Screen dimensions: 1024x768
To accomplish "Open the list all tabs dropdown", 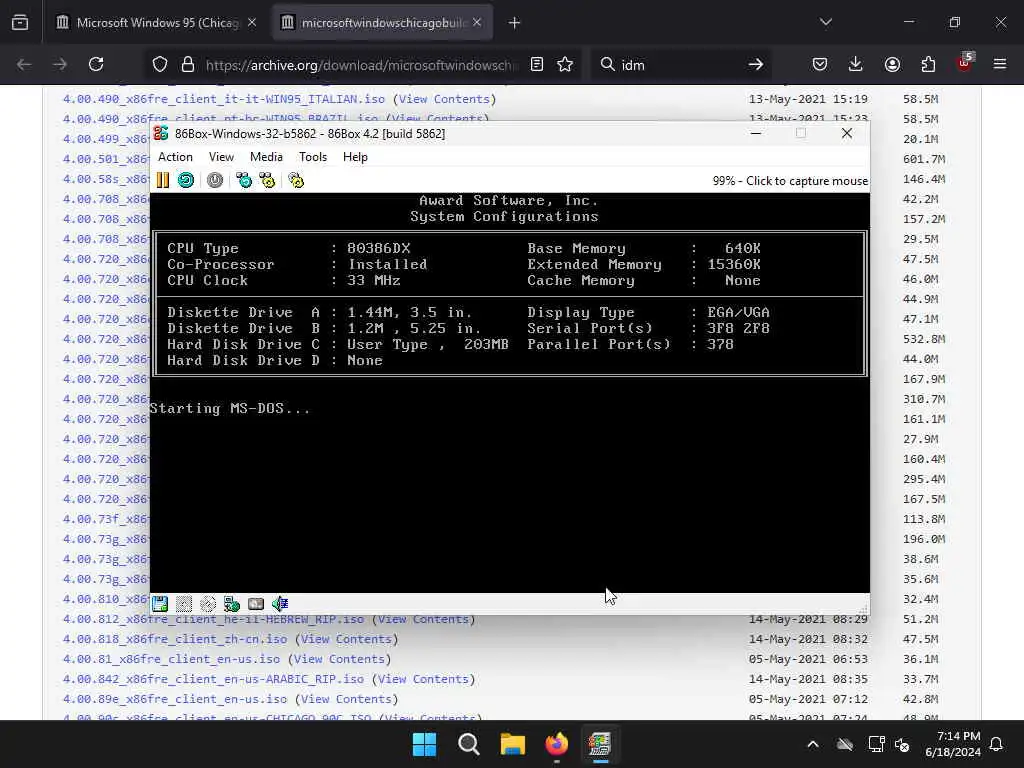I will click(x=826, y=22).
